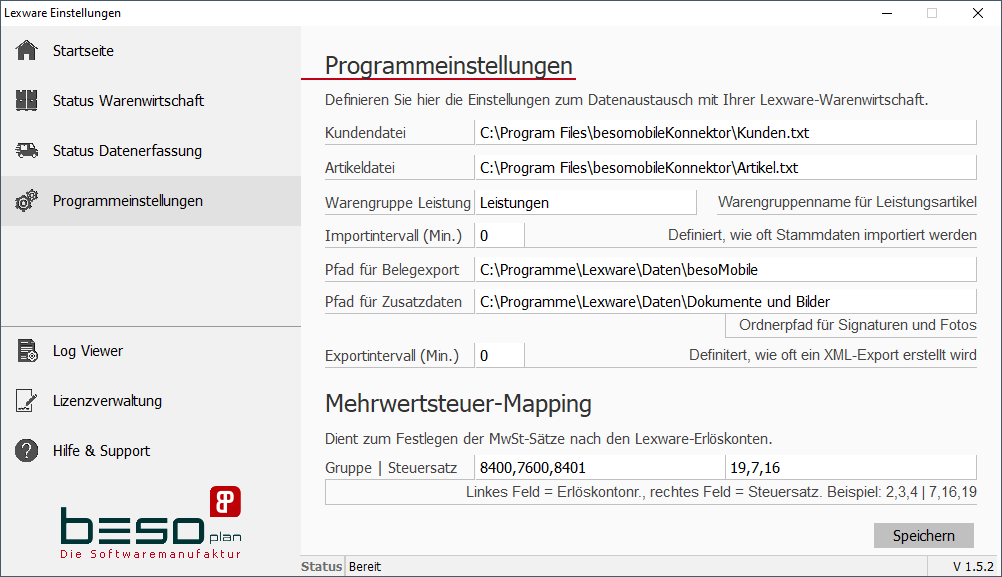The image size is (1002, 577).
Task: Click the Importintervall (Min.) label
Action: pyautogui.click(x=393, y=236)
